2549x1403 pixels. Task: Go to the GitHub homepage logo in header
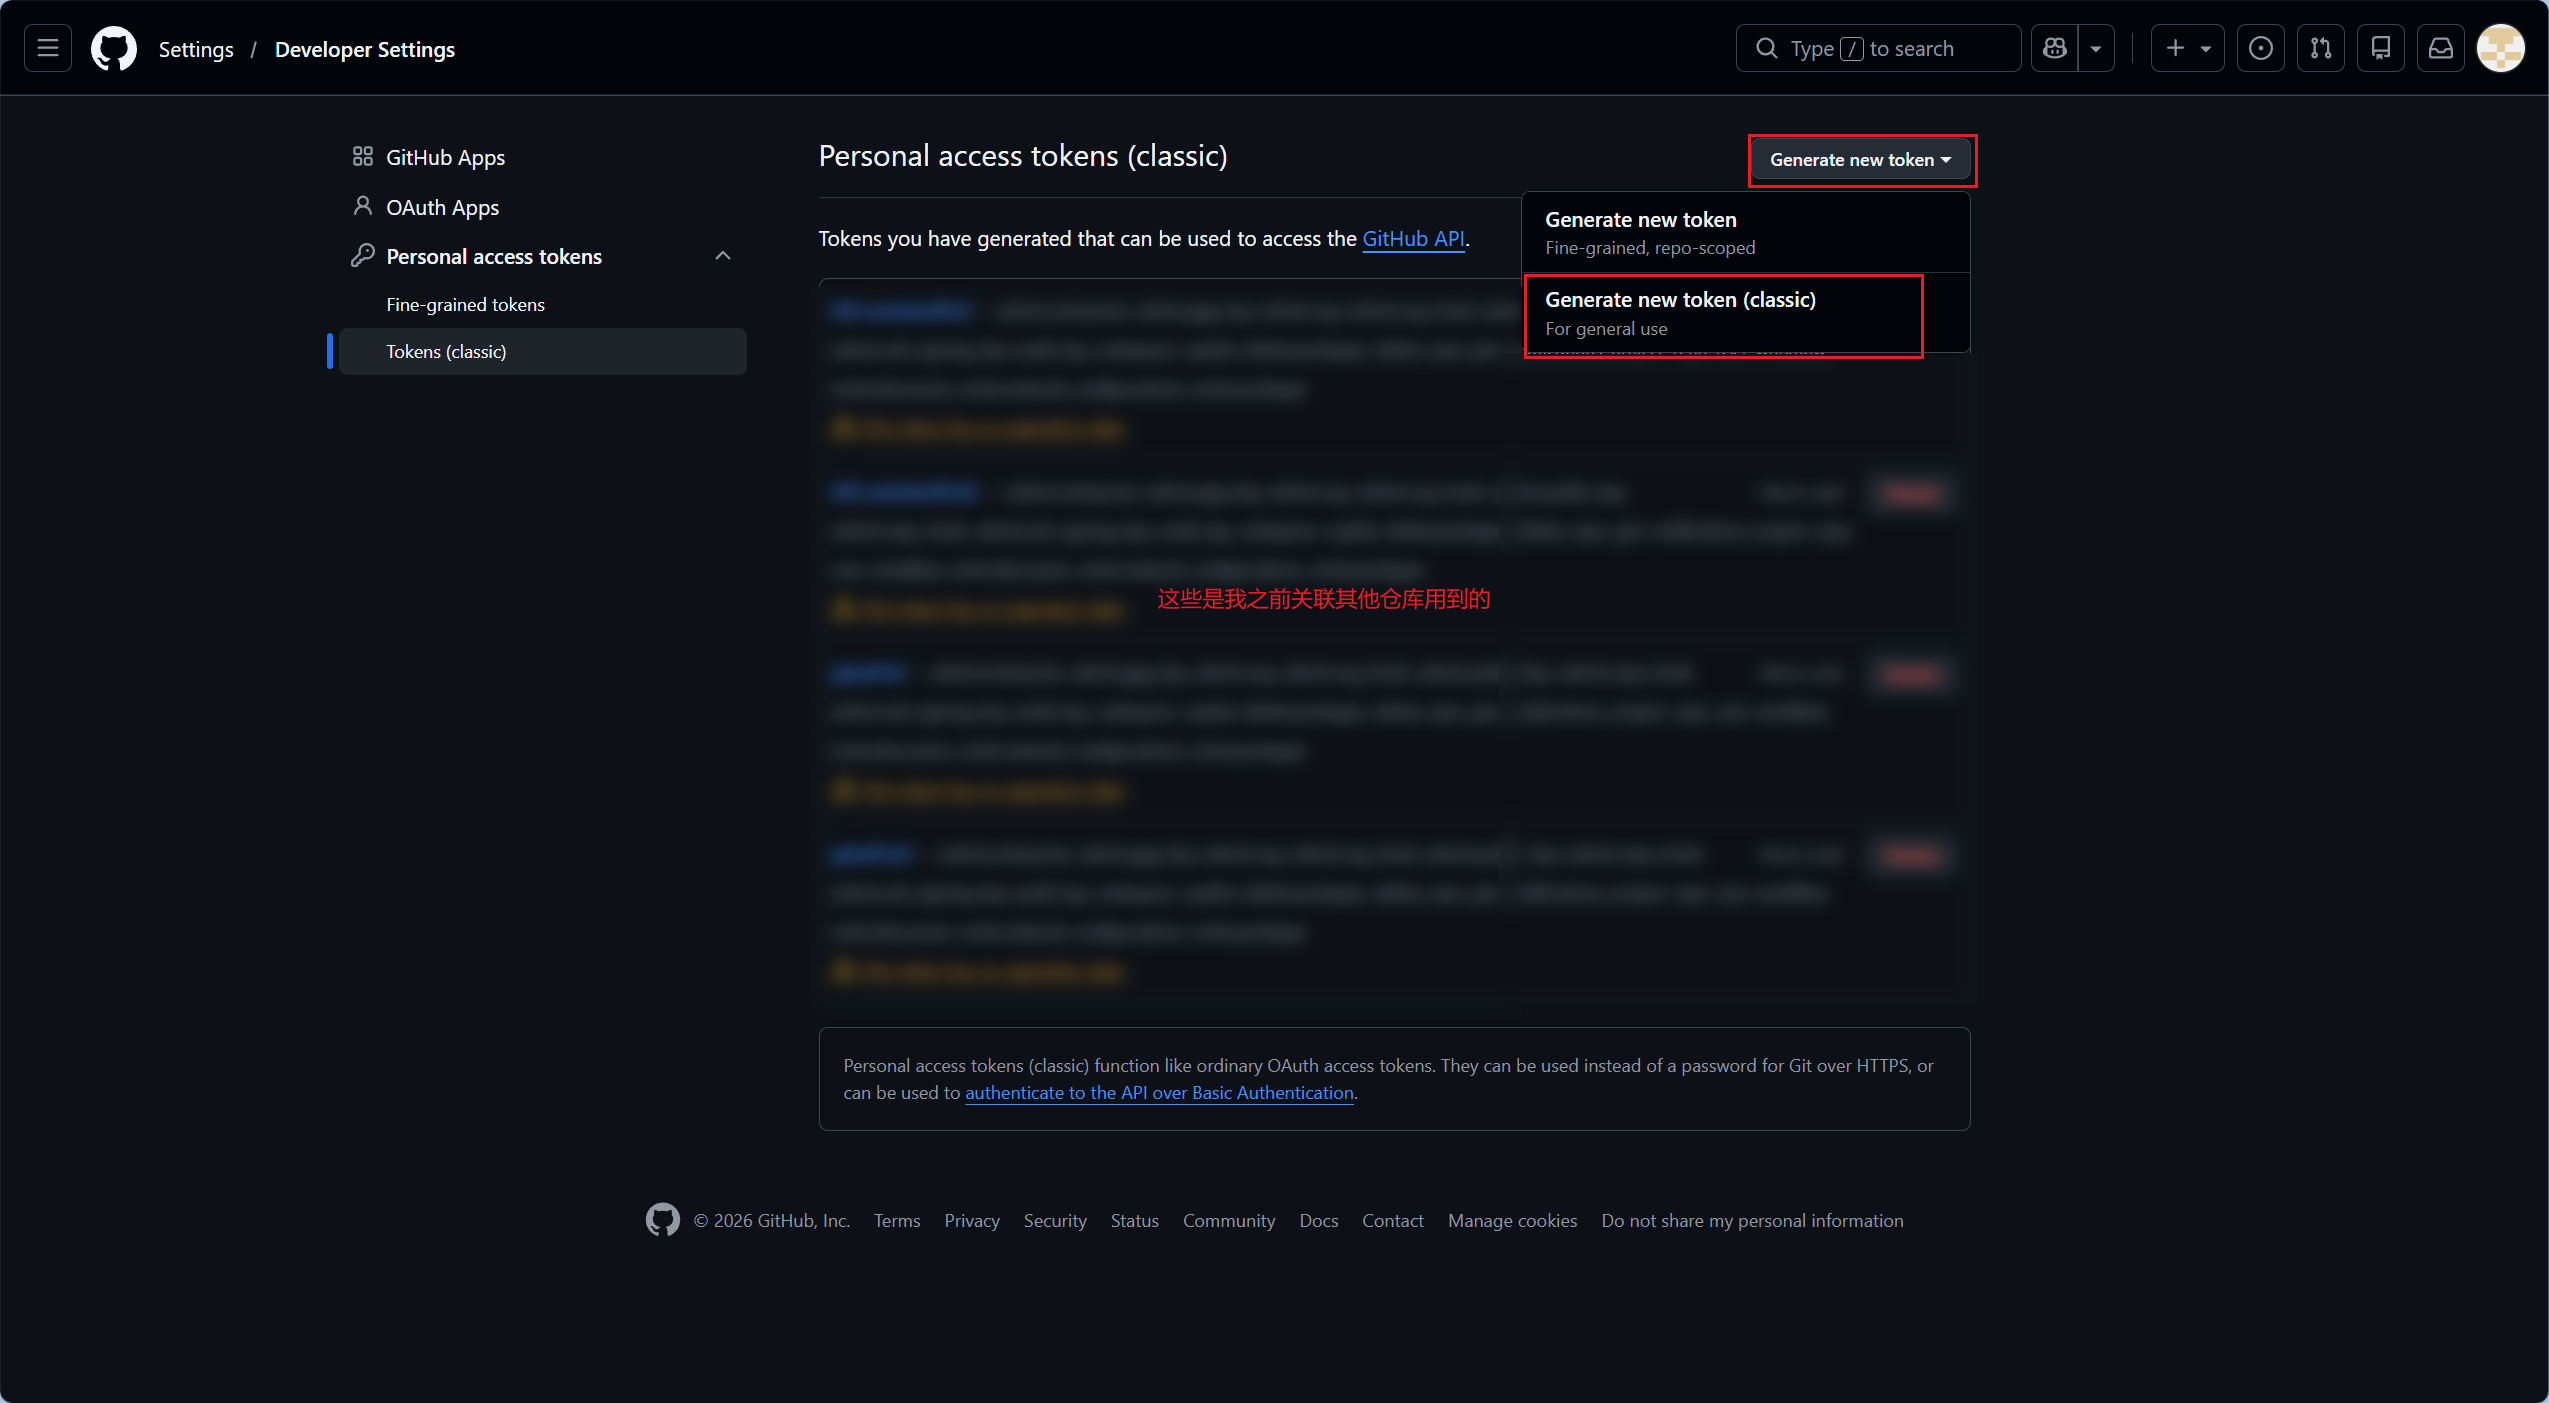click(114, 48)
